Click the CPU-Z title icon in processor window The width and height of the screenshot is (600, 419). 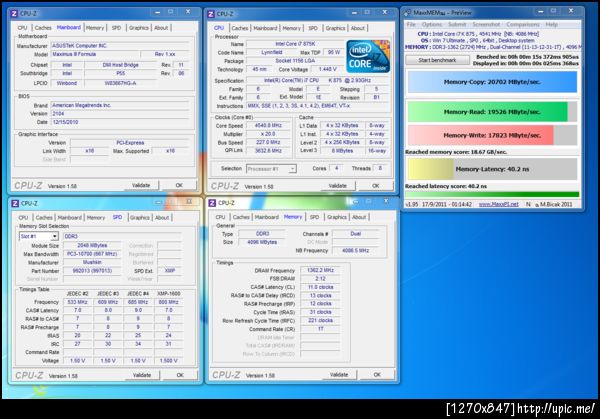pyautogui.click(x=211, y=14)
